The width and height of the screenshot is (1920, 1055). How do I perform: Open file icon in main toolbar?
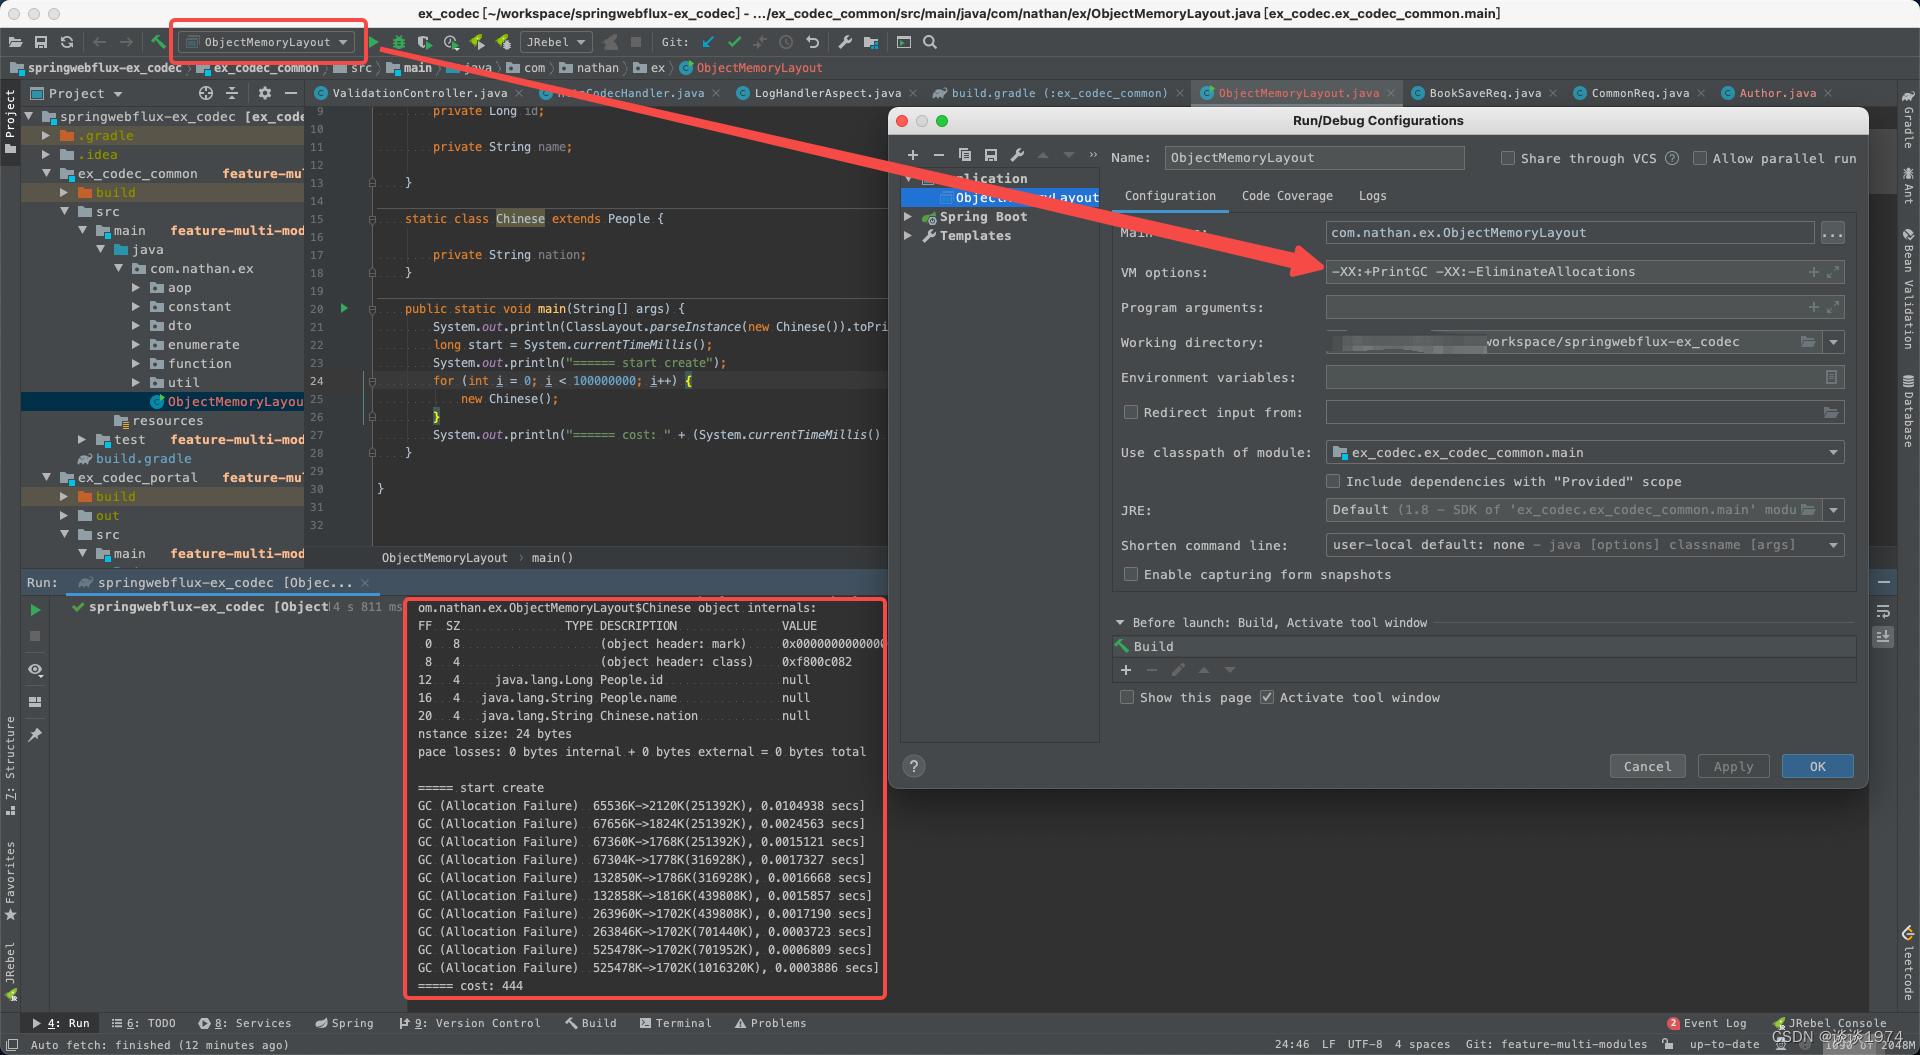(x=15, y=42)
